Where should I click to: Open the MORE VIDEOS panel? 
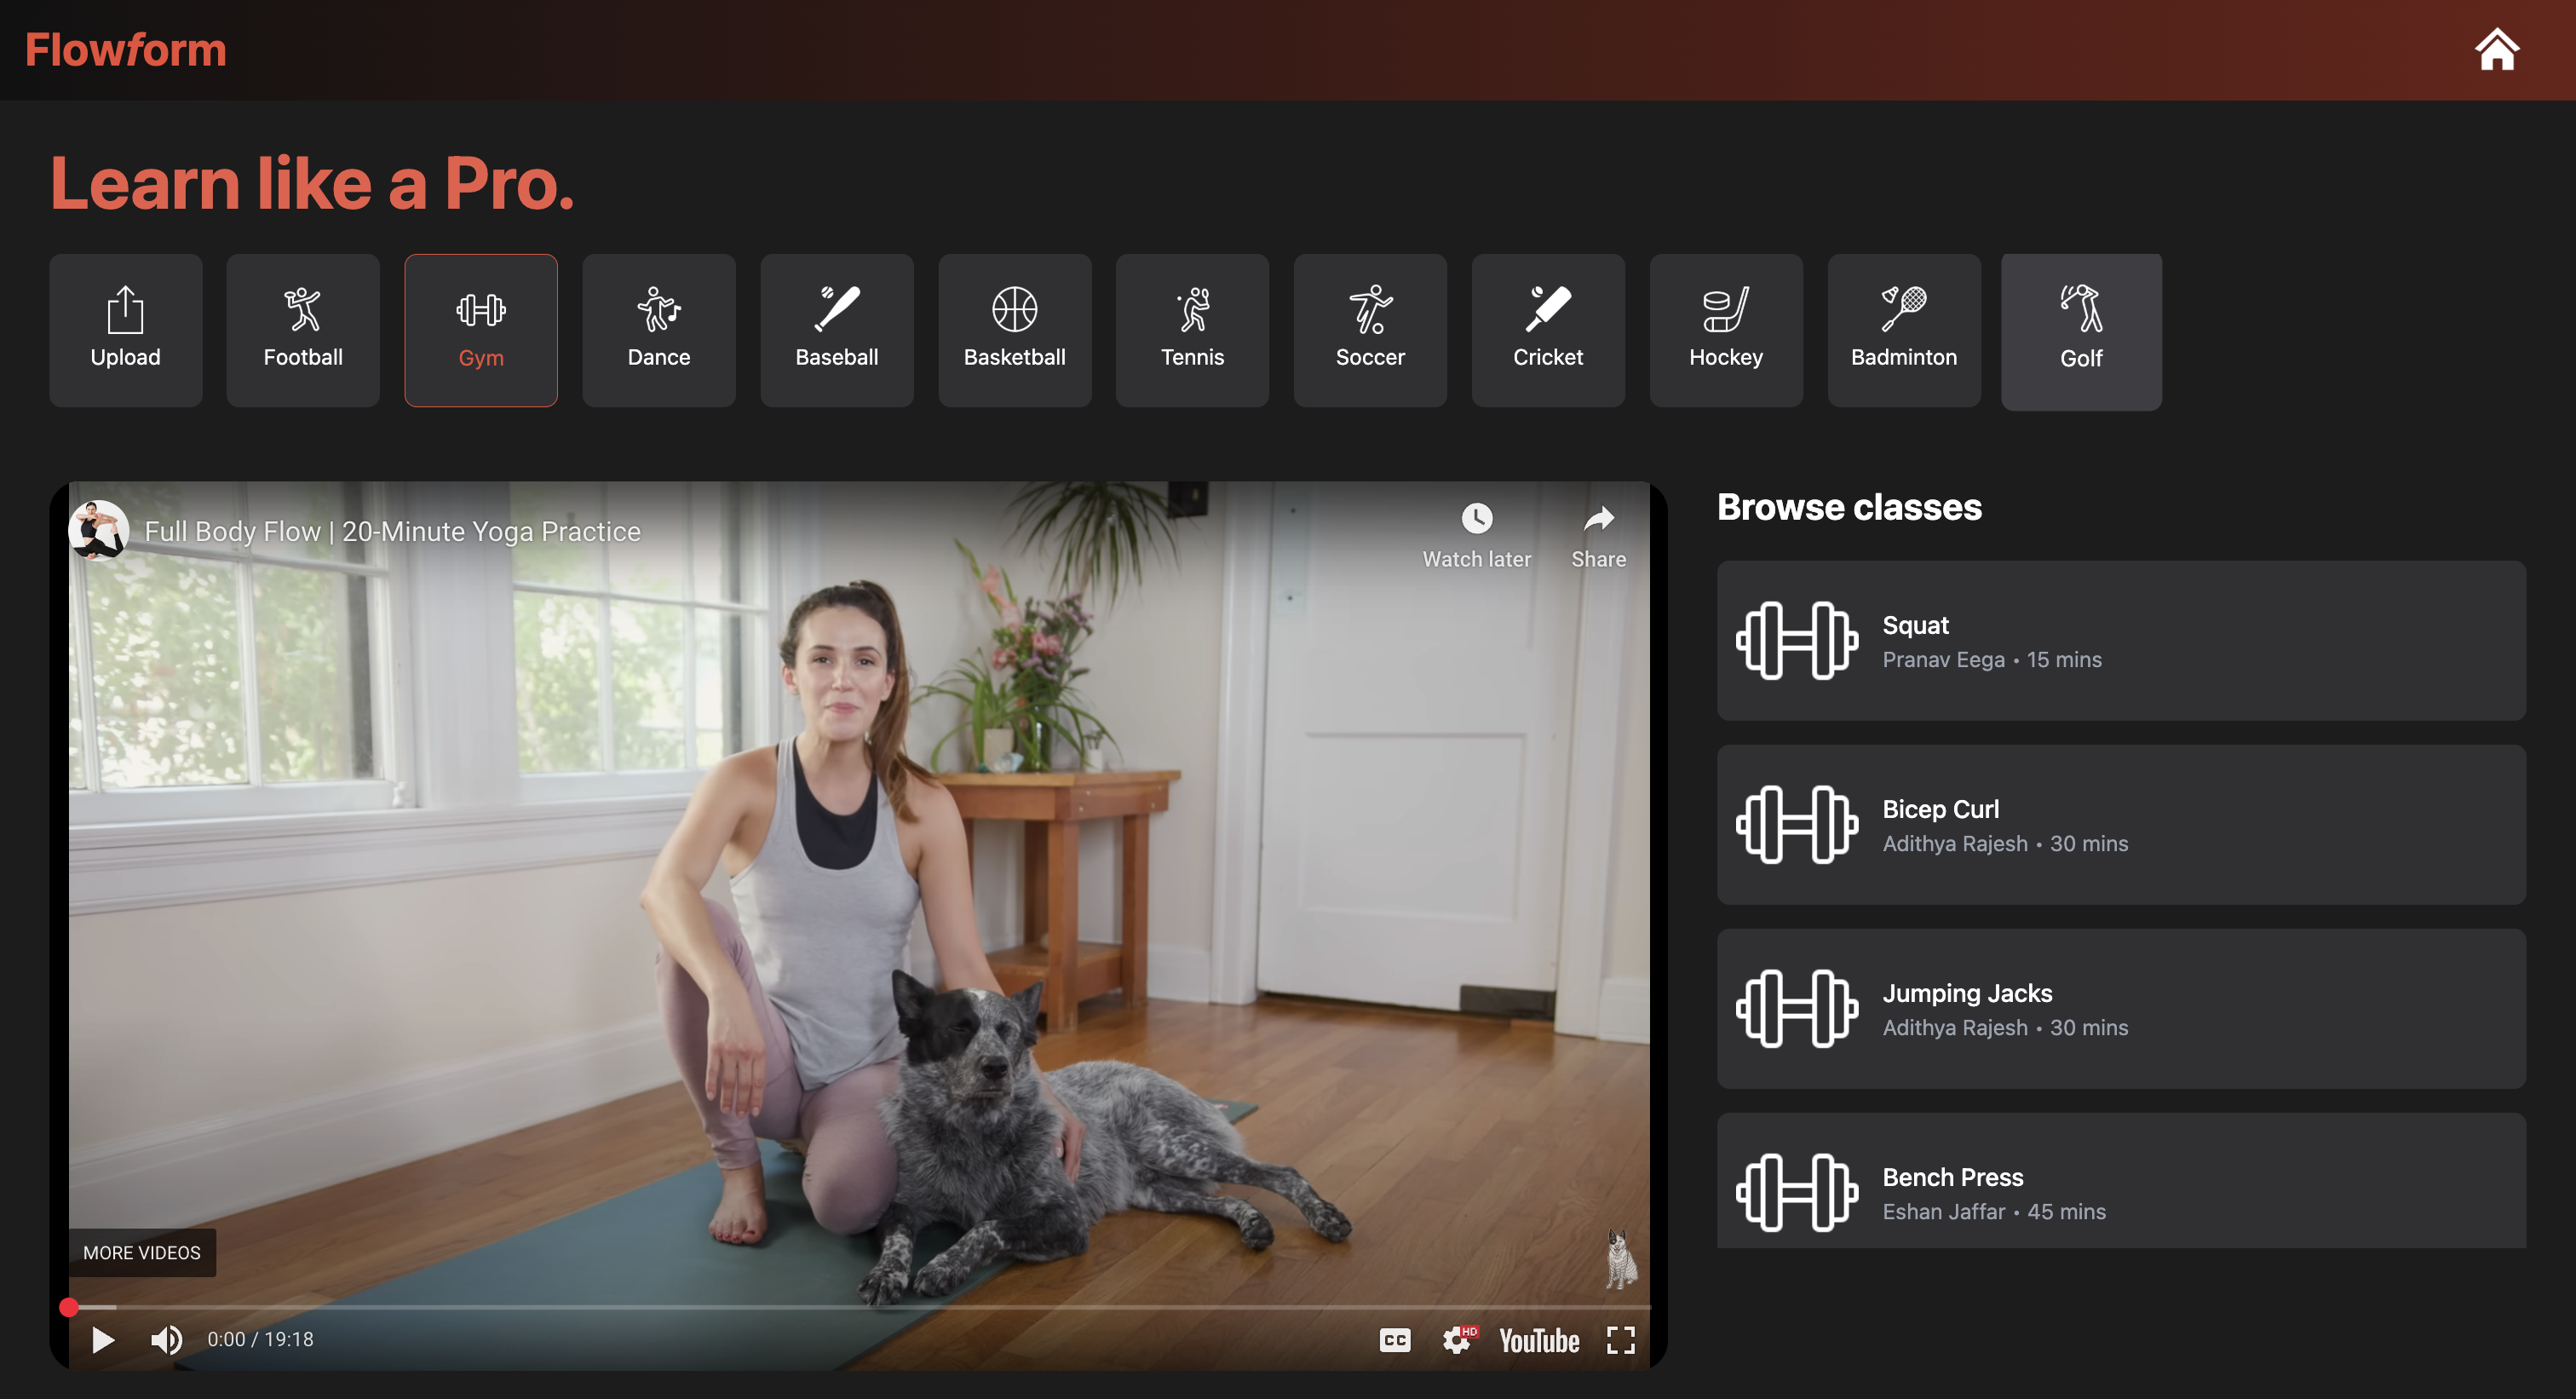[141, 1253]
